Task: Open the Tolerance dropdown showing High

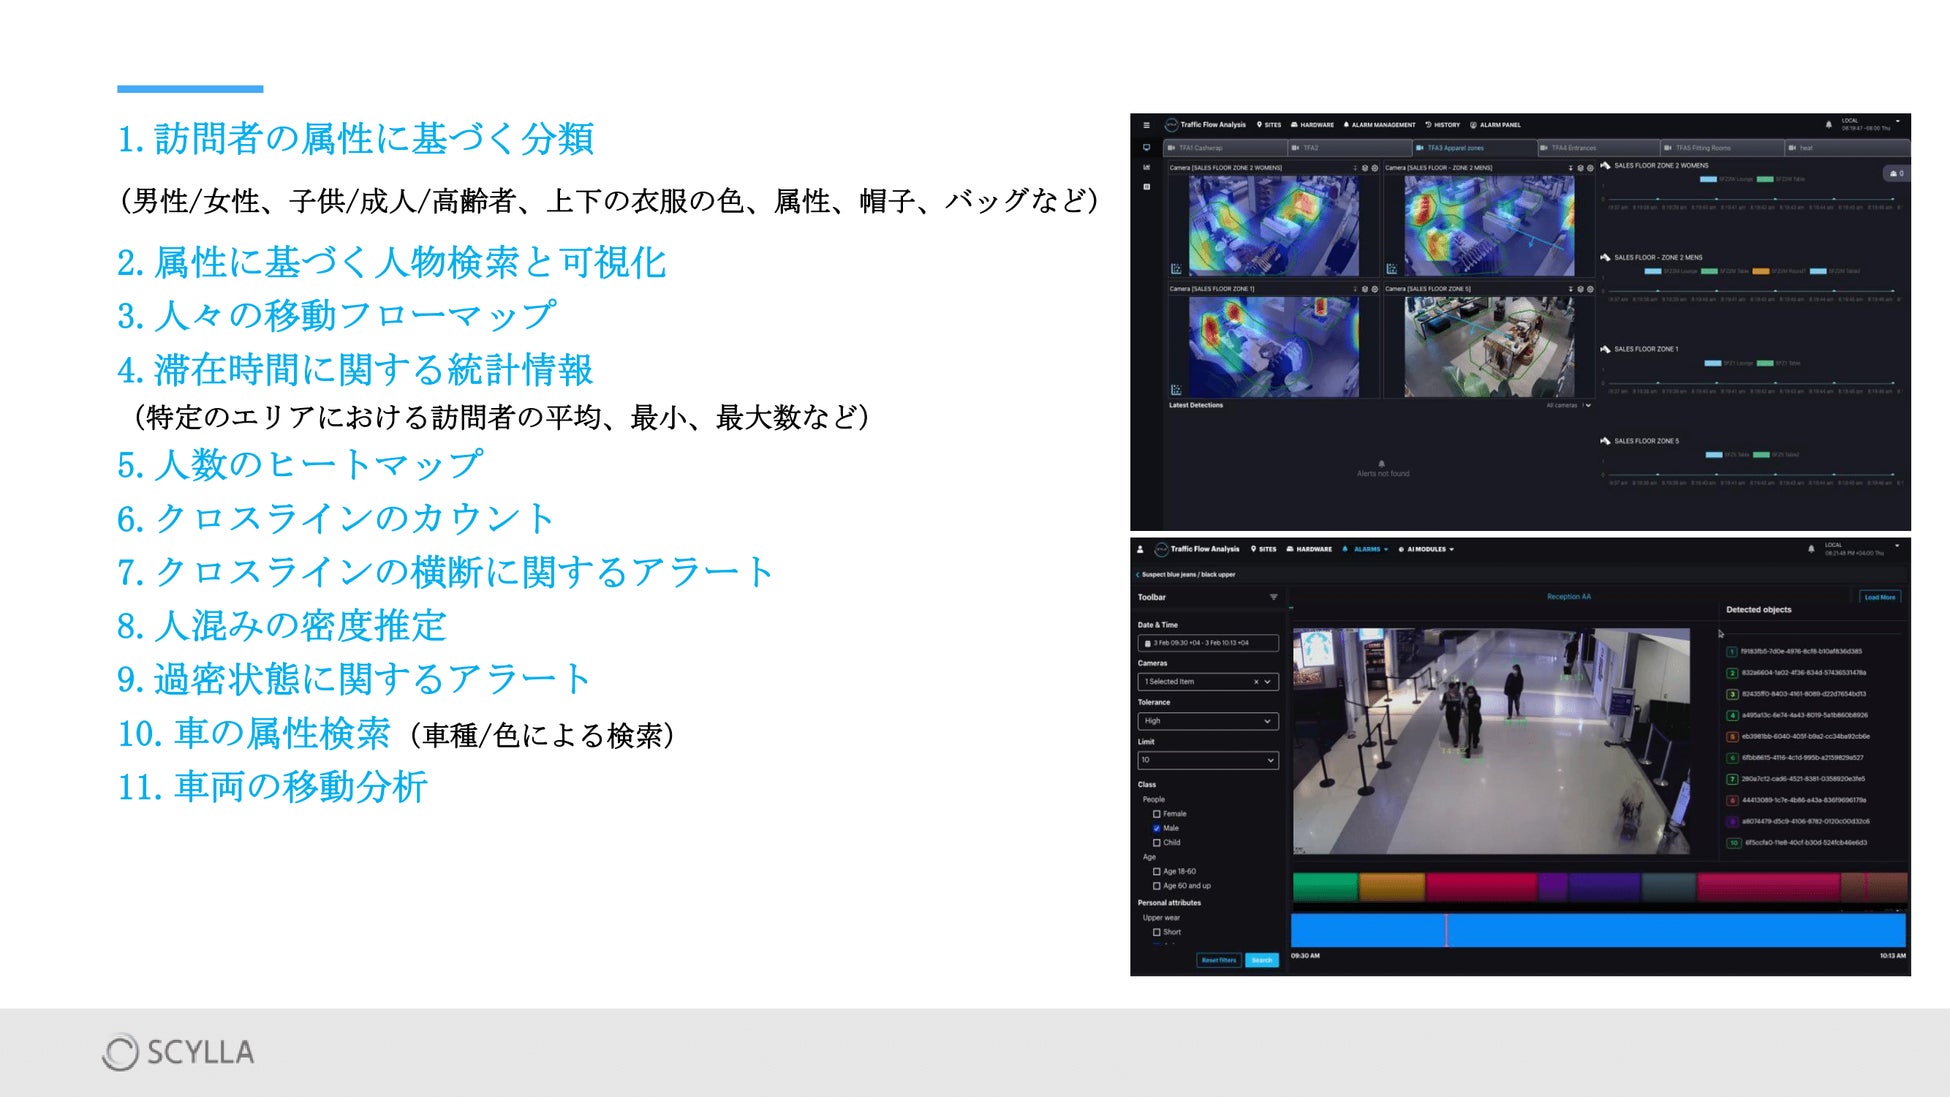Action: [x=1207, y=721]
